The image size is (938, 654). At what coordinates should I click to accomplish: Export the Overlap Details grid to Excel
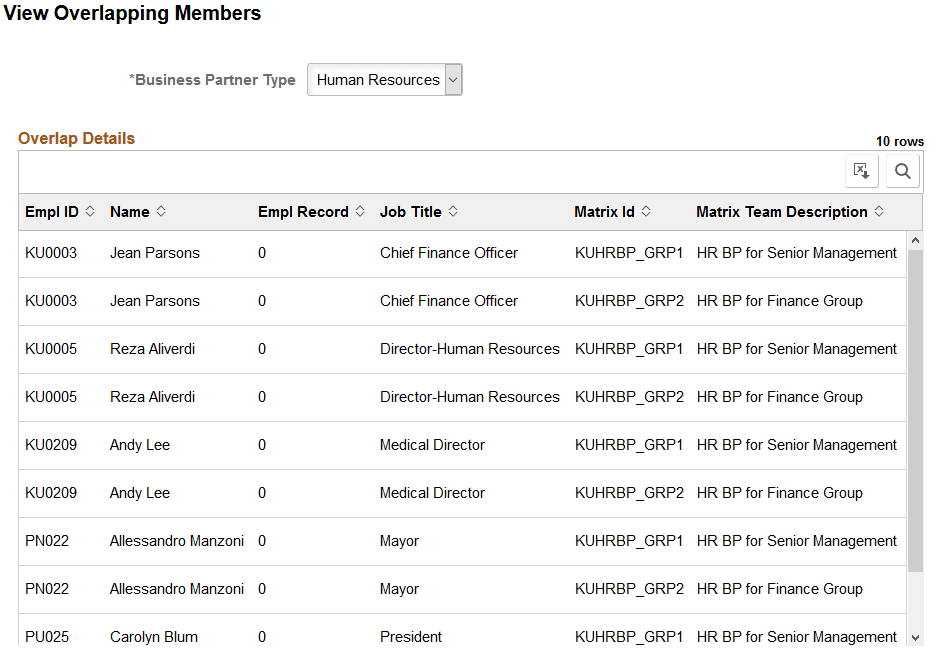[862, 170]
